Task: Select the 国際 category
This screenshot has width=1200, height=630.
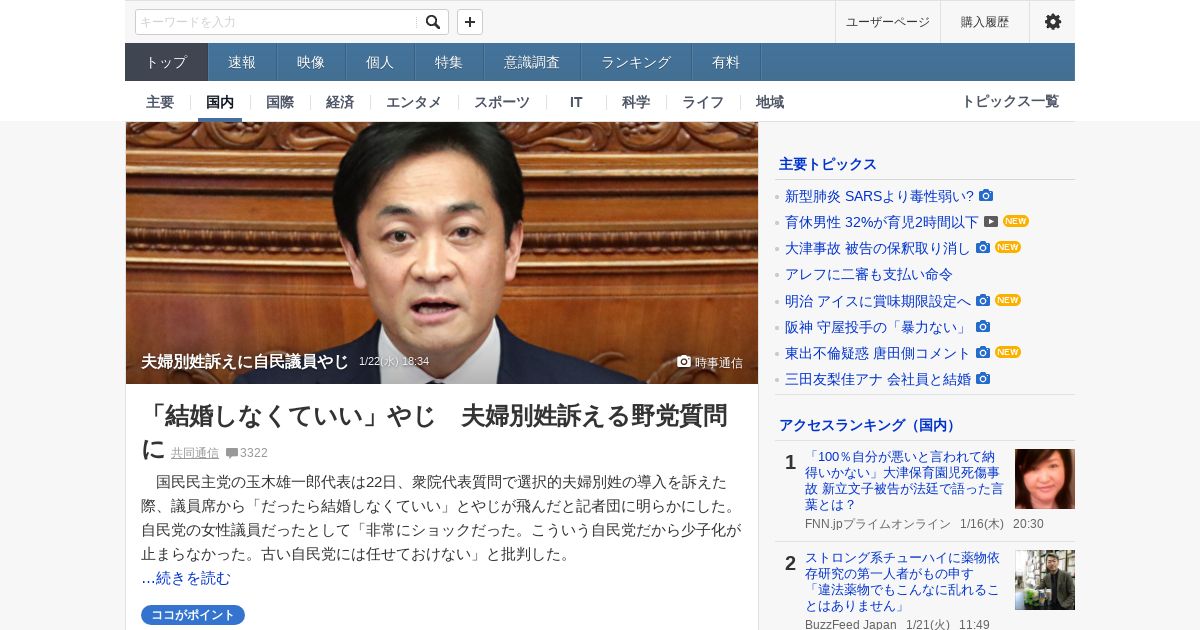Action: tap(280, 102)
